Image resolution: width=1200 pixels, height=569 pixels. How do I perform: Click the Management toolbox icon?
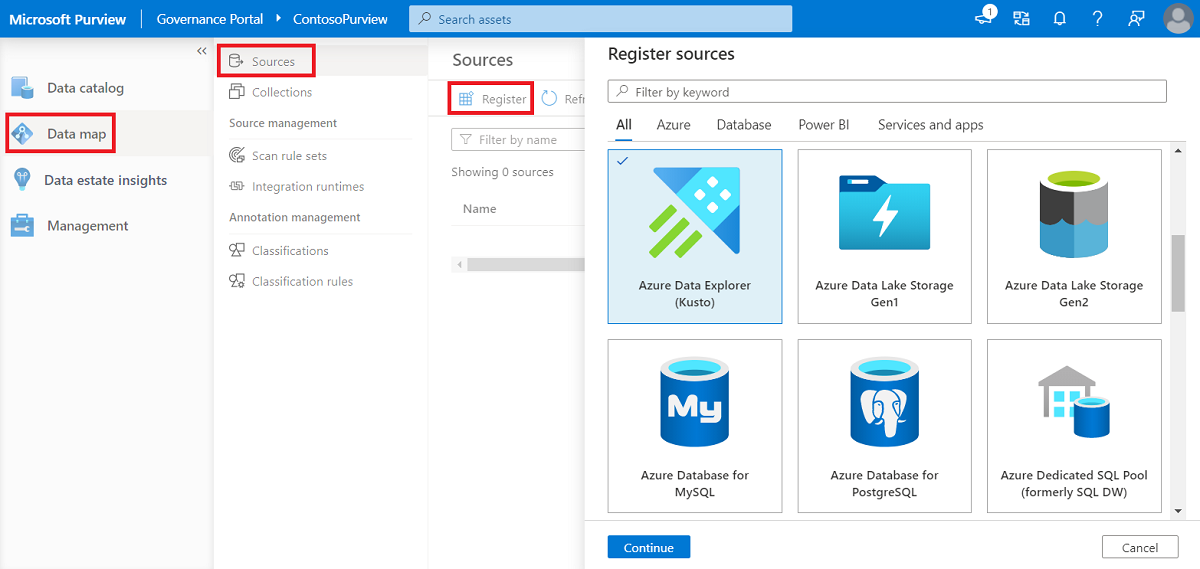(x=23, y=226)
